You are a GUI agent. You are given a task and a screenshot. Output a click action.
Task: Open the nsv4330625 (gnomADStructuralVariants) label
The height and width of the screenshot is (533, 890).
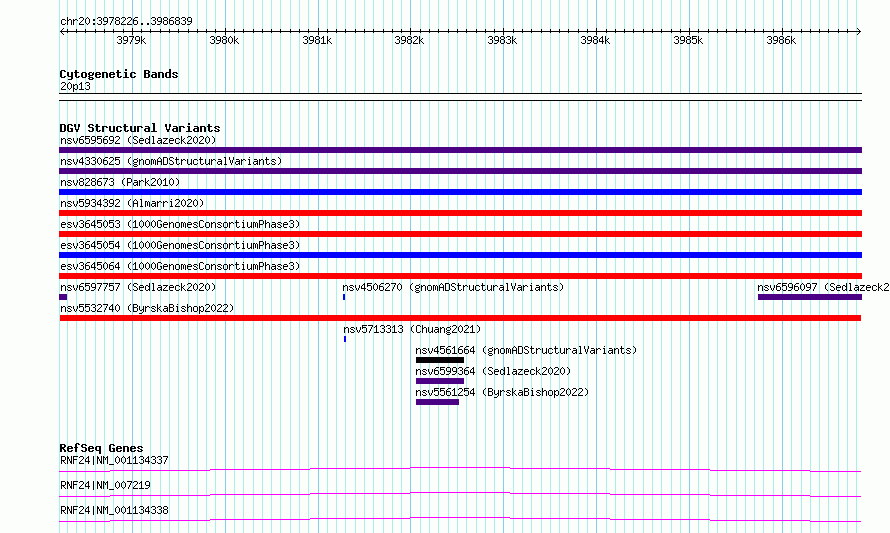[x=171, y=161]
